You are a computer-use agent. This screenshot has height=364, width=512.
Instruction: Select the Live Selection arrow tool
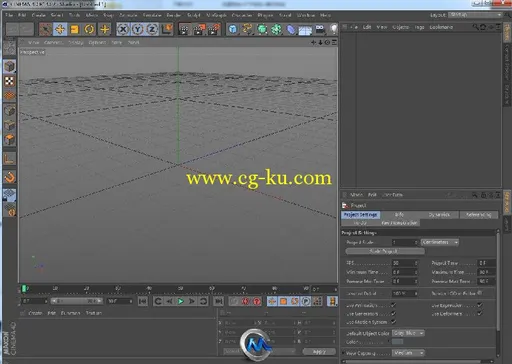pyautogui.click(x=45, y=29)
